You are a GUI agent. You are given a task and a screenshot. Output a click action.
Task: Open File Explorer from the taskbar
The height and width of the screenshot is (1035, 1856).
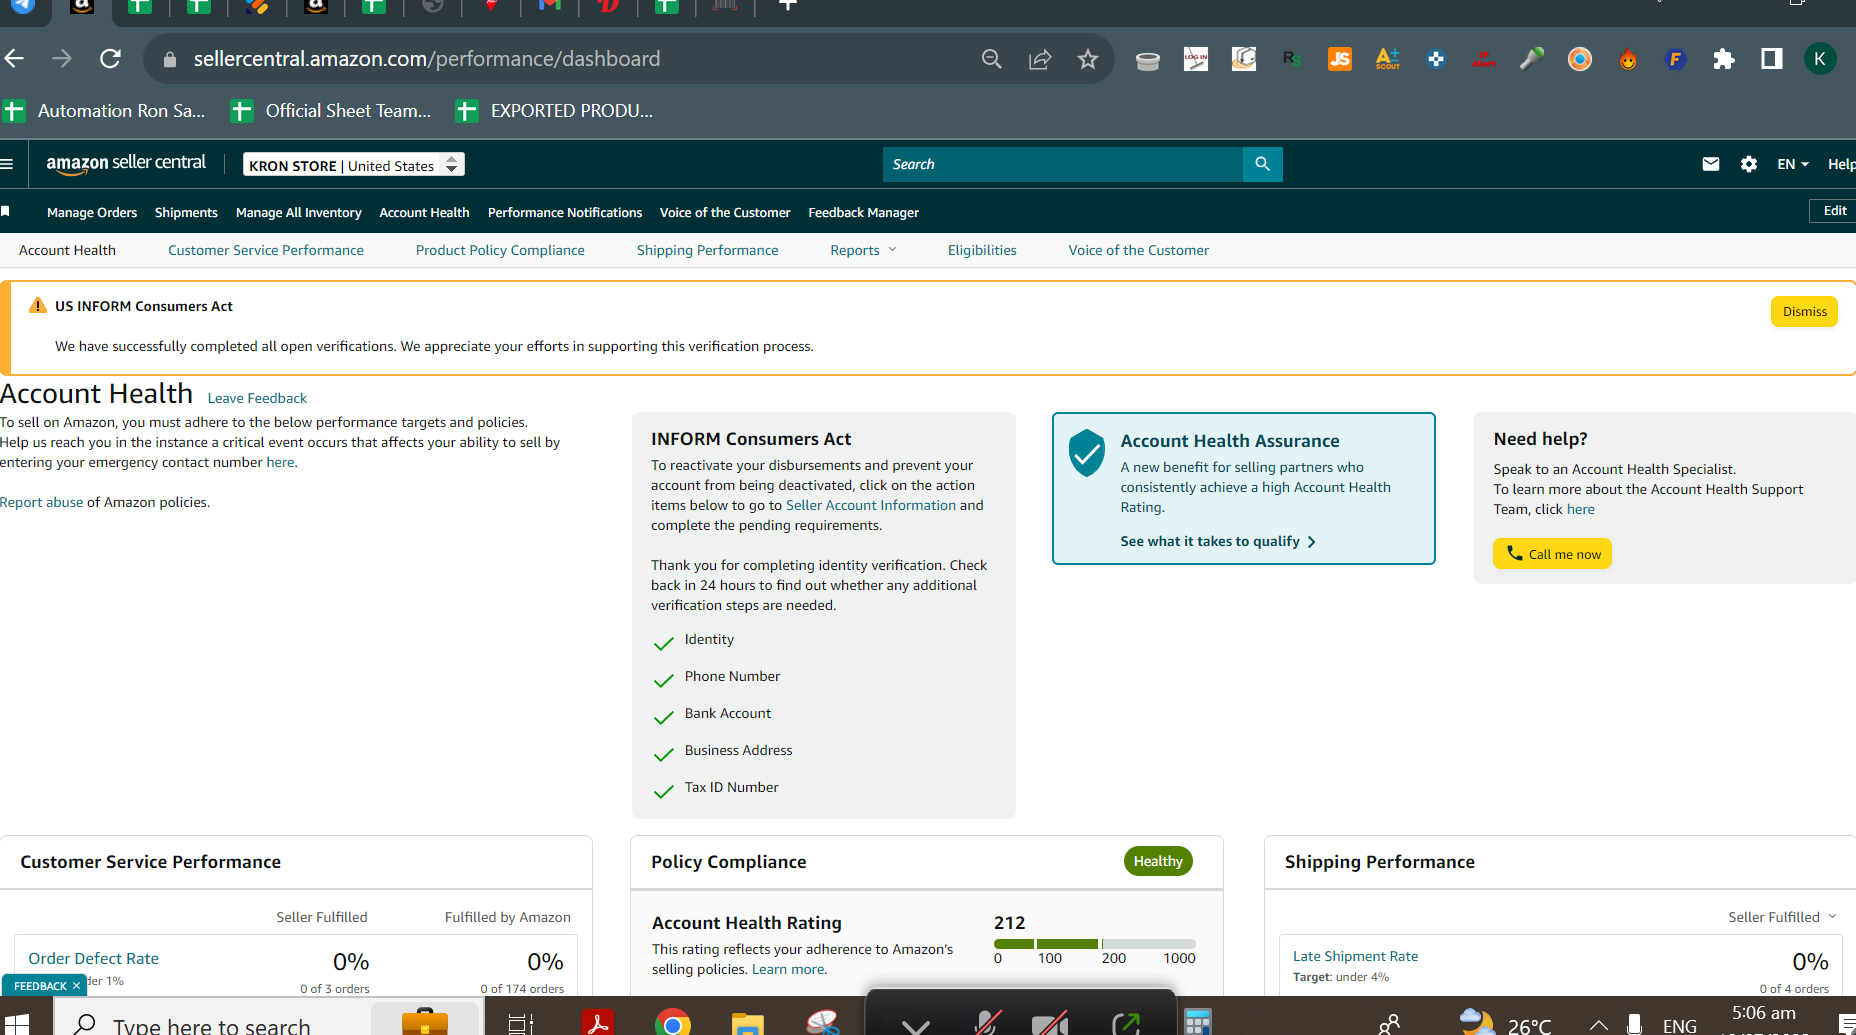pos(747,1022)
